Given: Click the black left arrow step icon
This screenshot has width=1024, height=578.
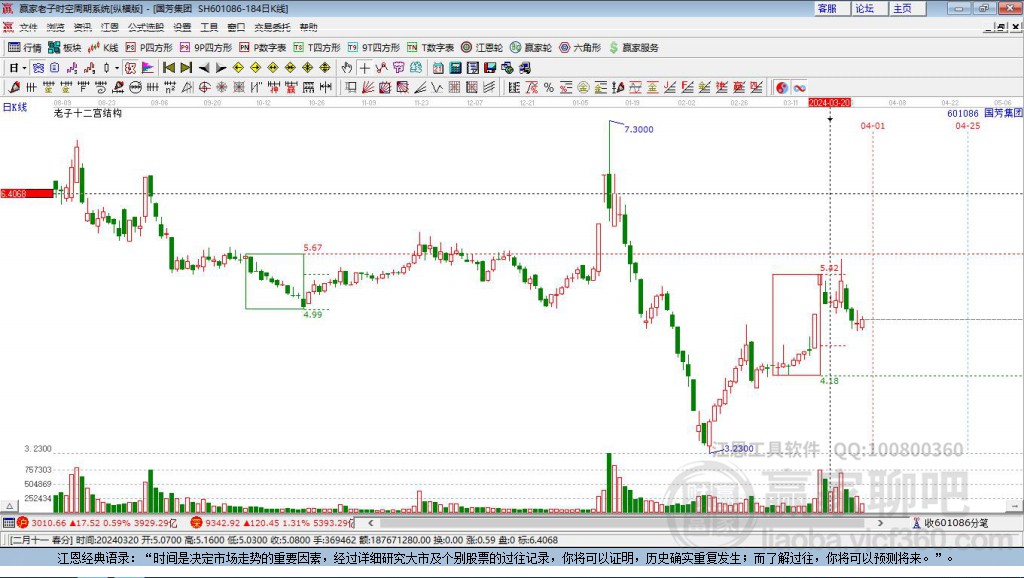Looking at the screenshot, I should [x=204, y=68].
